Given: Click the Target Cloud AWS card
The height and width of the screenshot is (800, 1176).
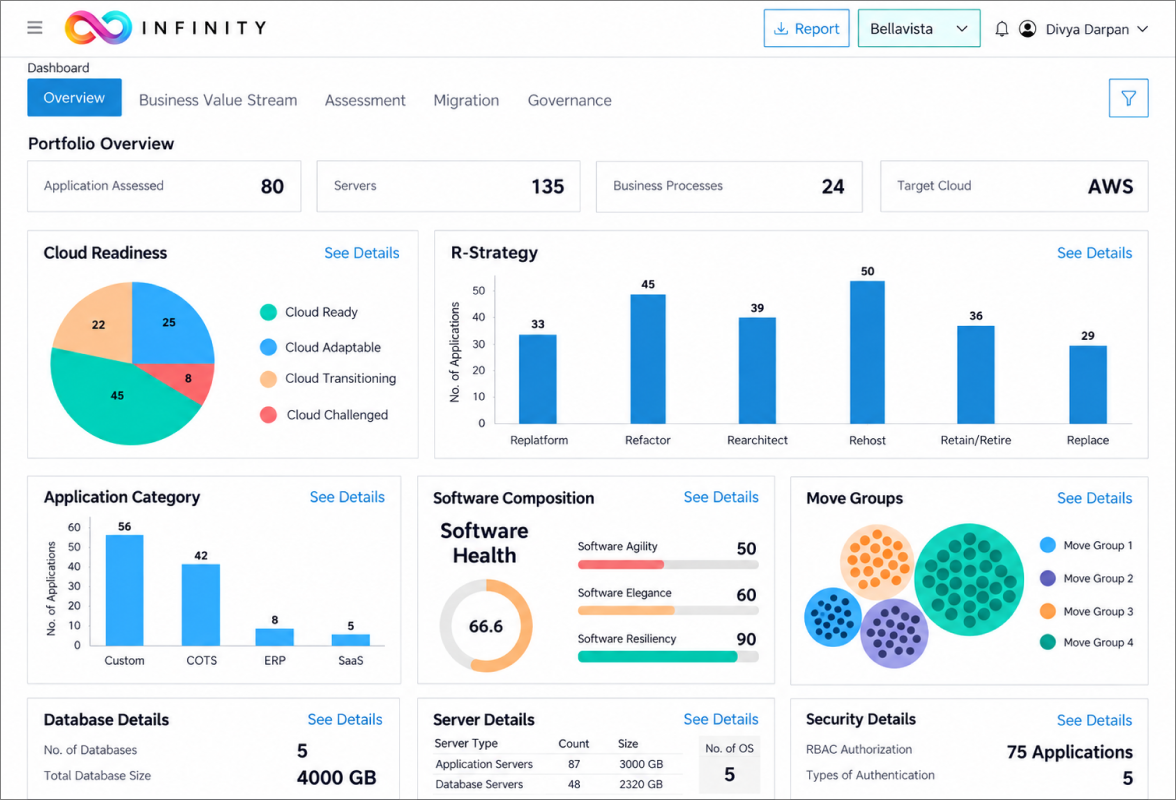Looking at the screenshot, I should pyautogui.click(x=1014, y=186).
